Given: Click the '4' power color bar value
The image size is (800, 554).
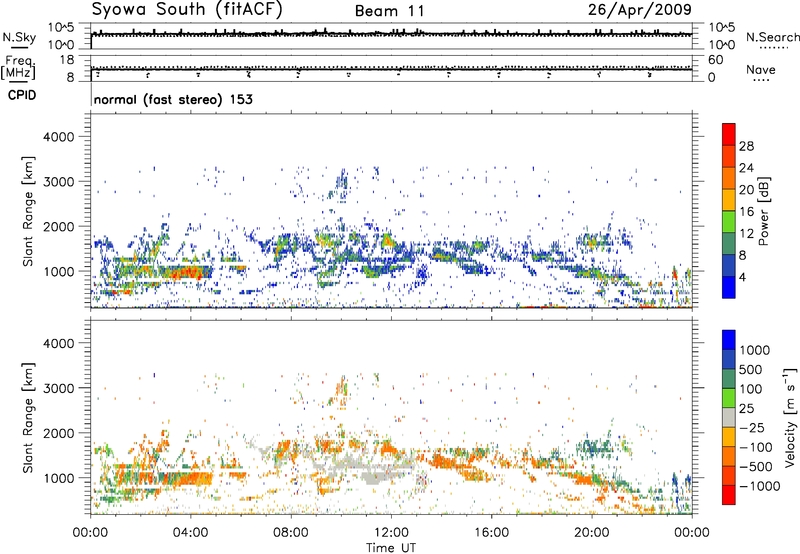Looking at the screenshot, I should tap(742, 278).
